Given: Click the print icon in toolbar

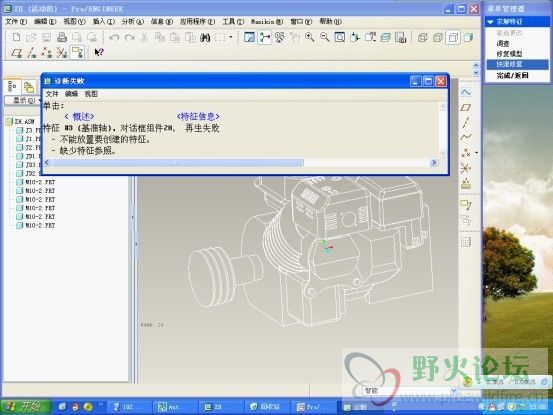Looking at the screenshot, I should tap(62, 37).
